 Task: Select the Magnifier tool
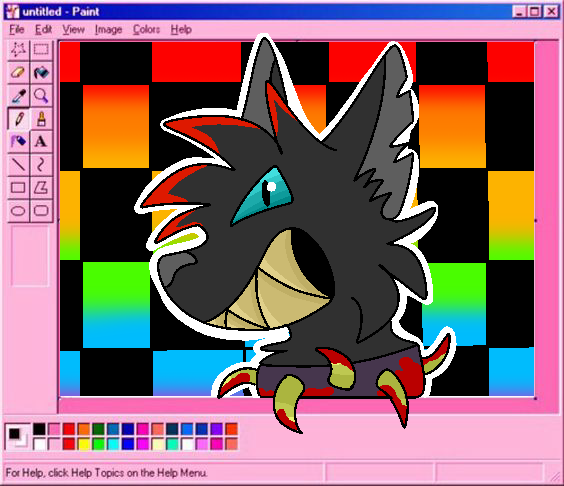point(41,95)
